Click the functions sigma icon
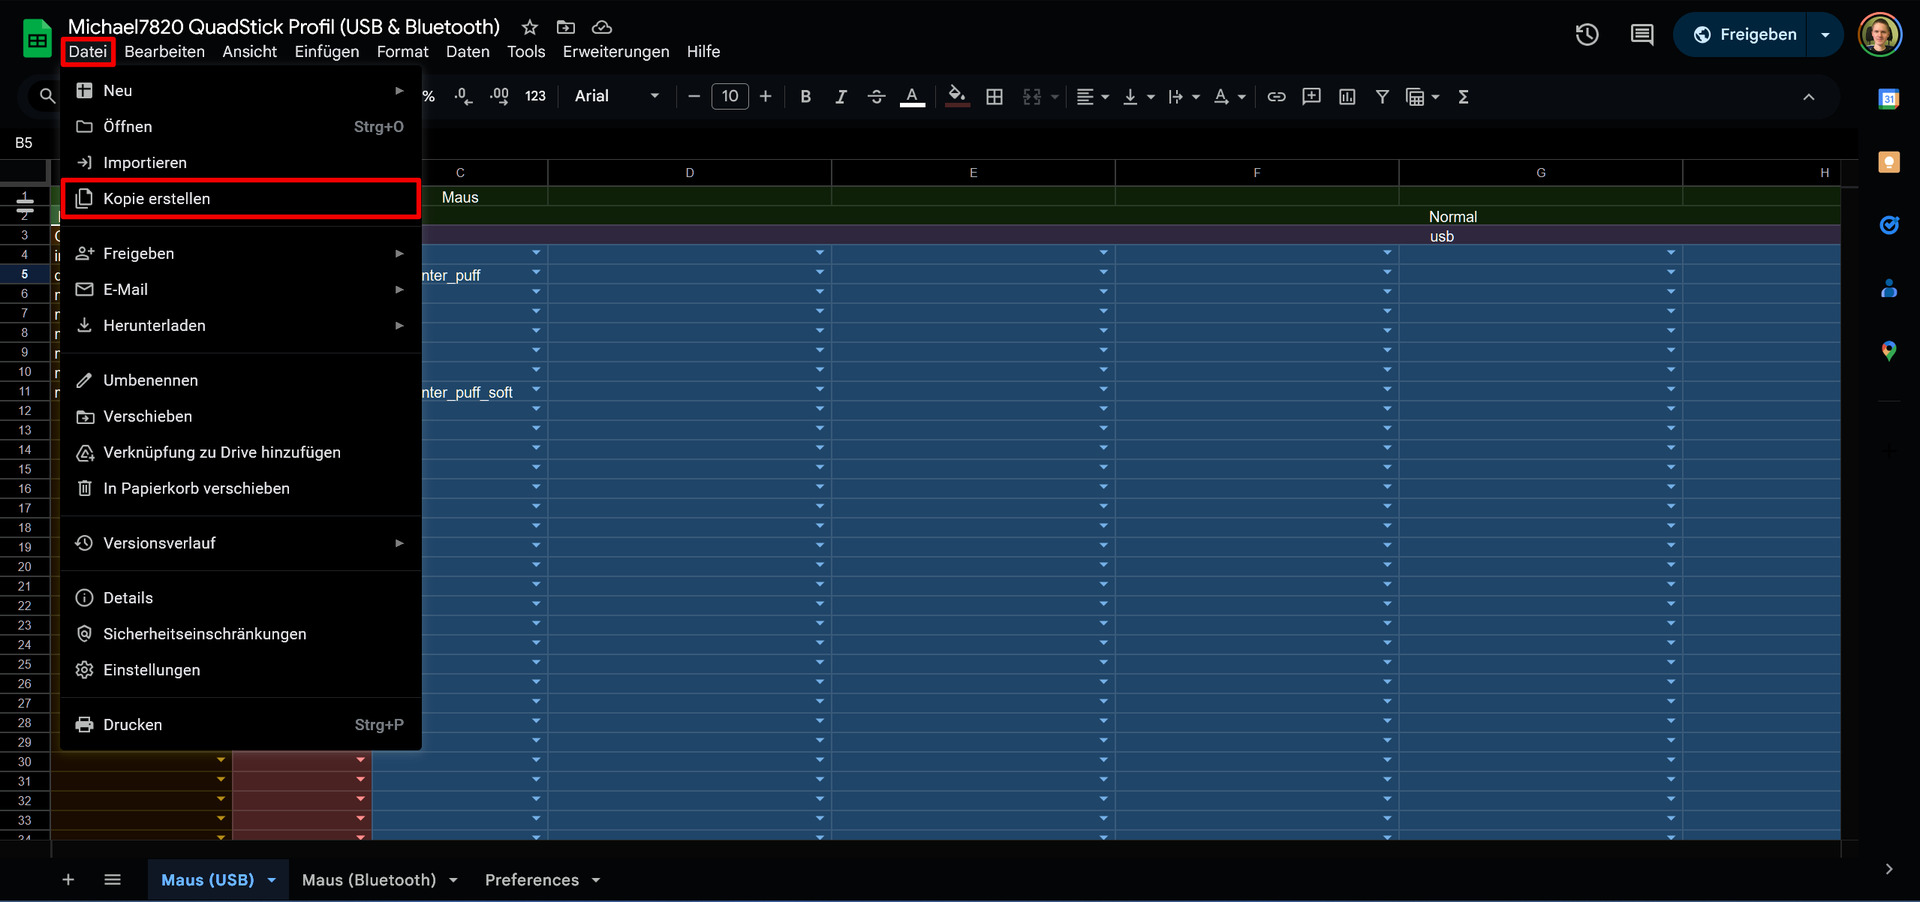 click(1463, 97)
